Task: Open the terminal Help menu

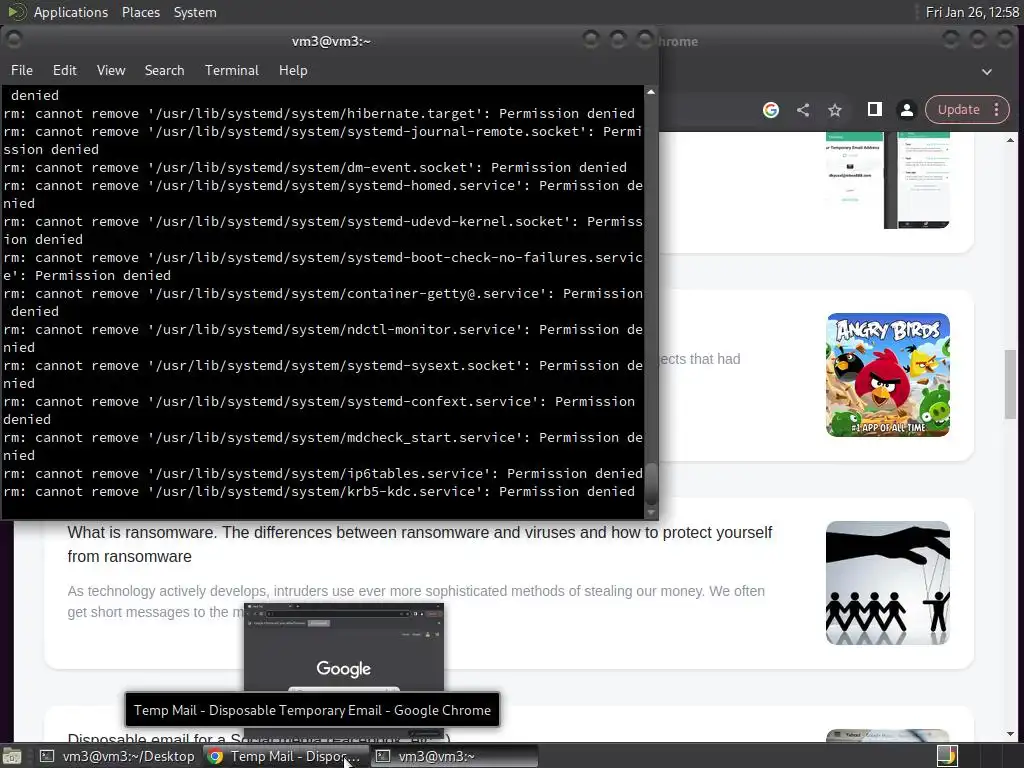Action: (293, 70)
